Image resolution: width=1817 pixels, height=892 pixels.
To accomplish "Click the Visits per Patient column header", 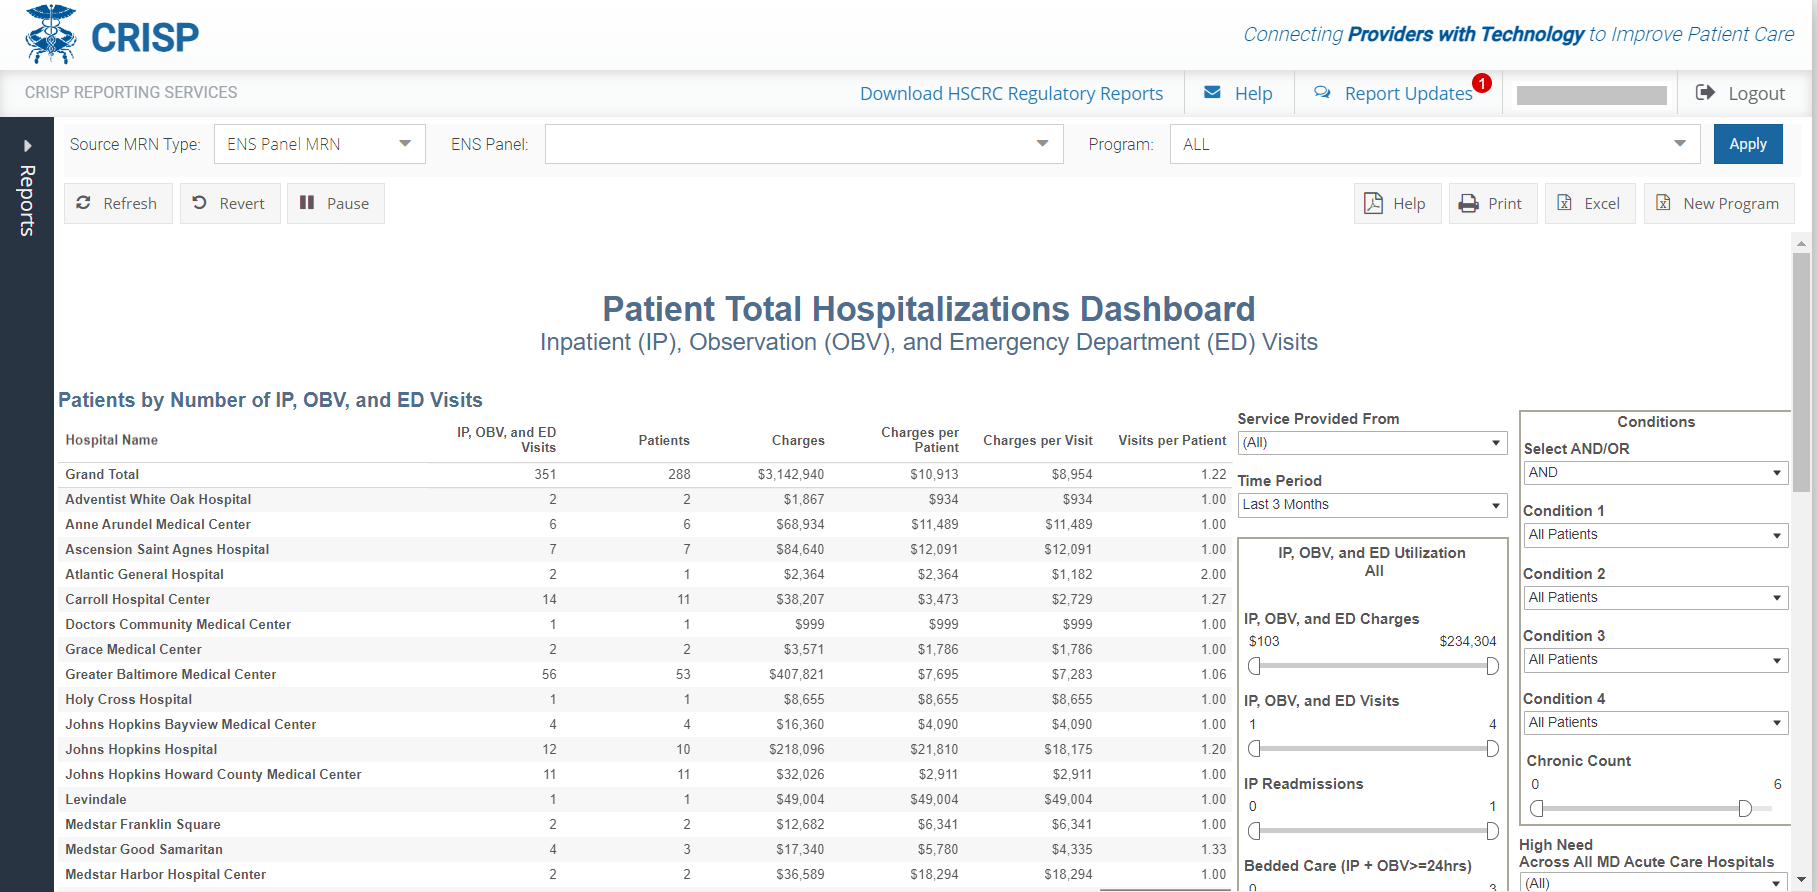I will coord(1172,440).
